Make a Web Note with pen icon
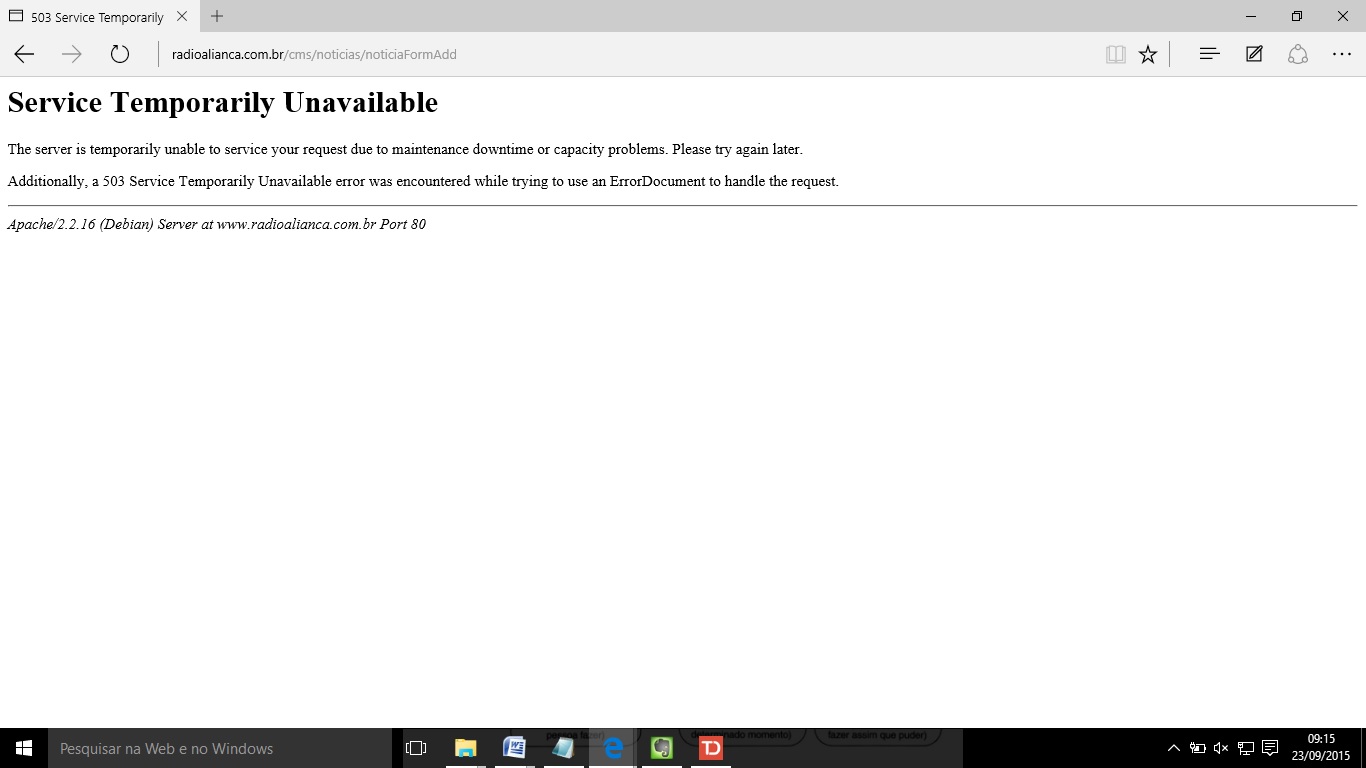1366x768 pixels. point(1254,54)
